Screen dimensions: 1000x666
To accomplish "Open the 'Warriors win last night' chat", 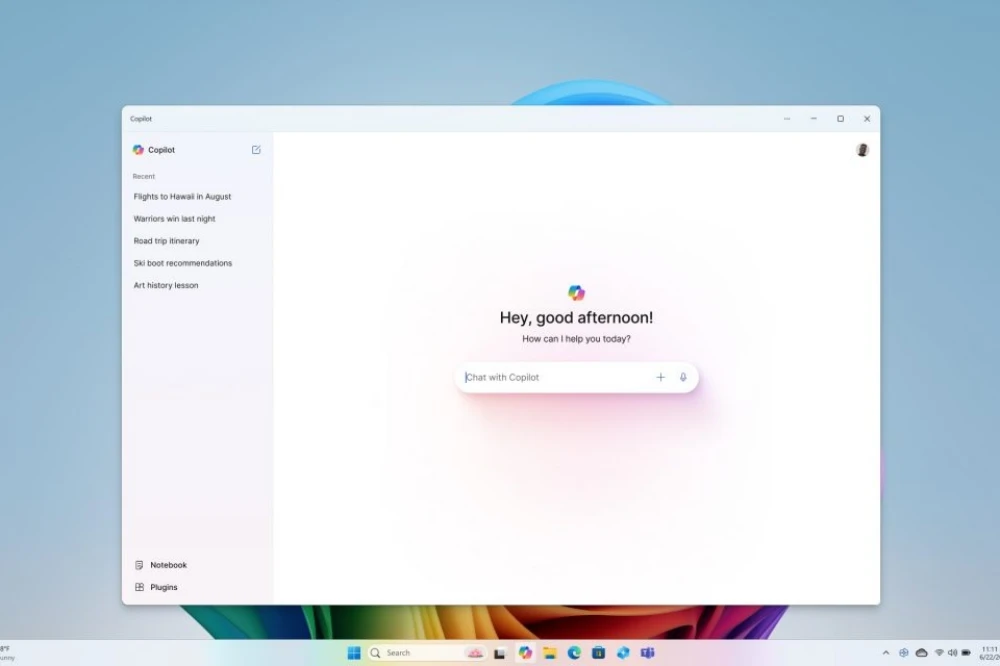I will click(x=174, y=219).
